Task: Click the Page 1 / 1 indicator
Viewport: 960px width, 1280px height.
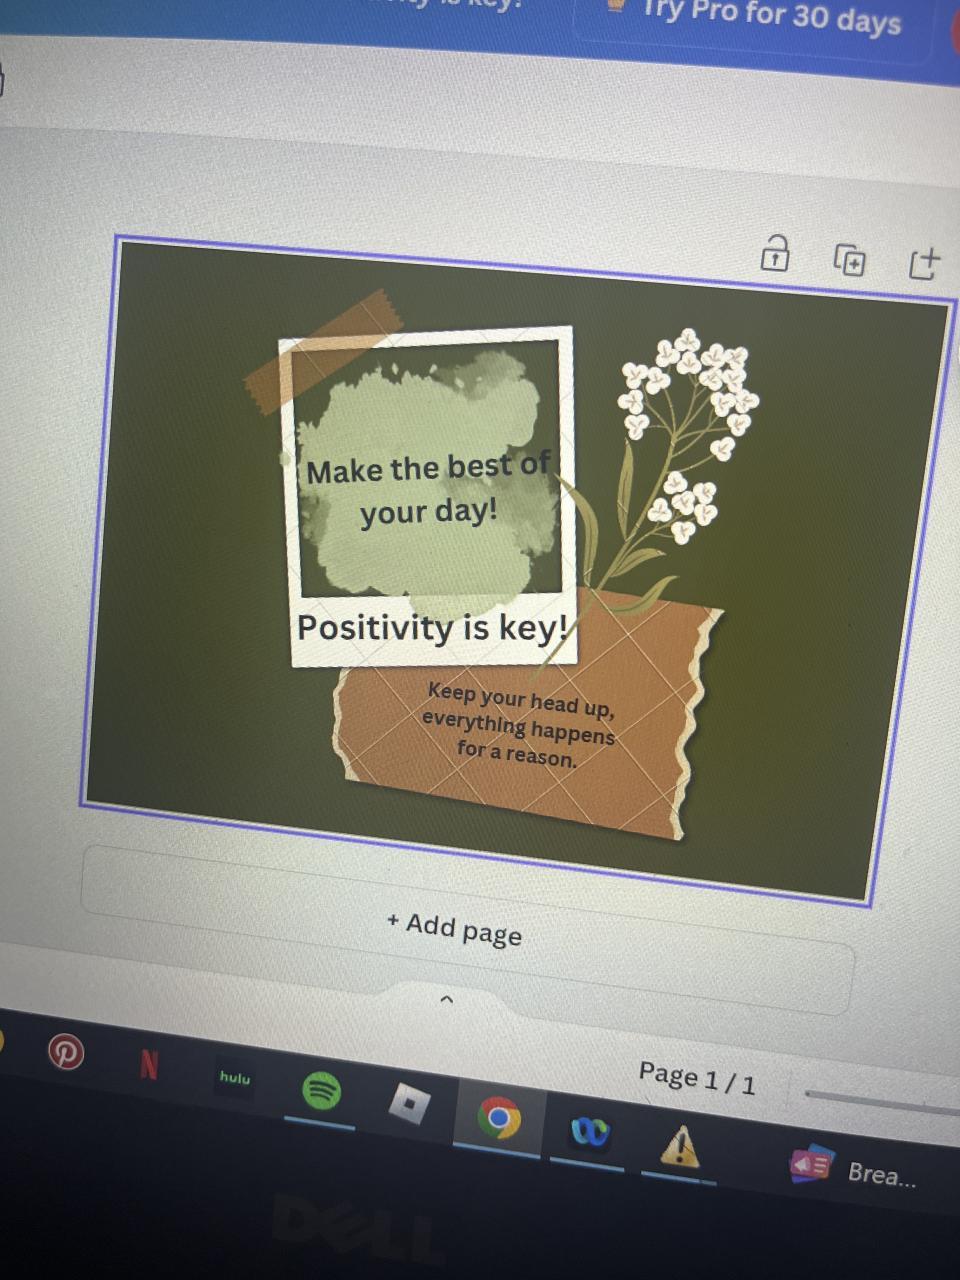Action: click(697, 1078)
